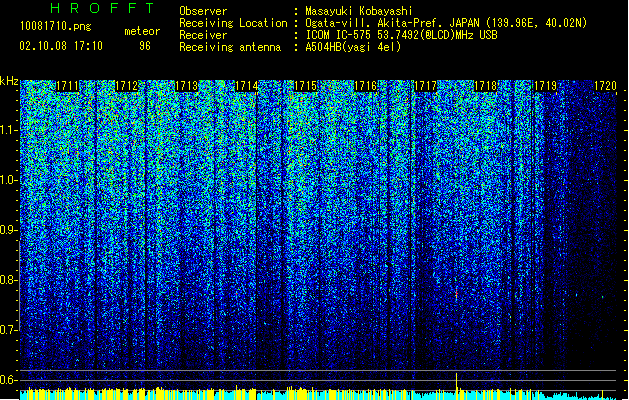Viewport: 629px width, 400px height.
Task: Click time marker 1711
Action: (x=67, y=86)
